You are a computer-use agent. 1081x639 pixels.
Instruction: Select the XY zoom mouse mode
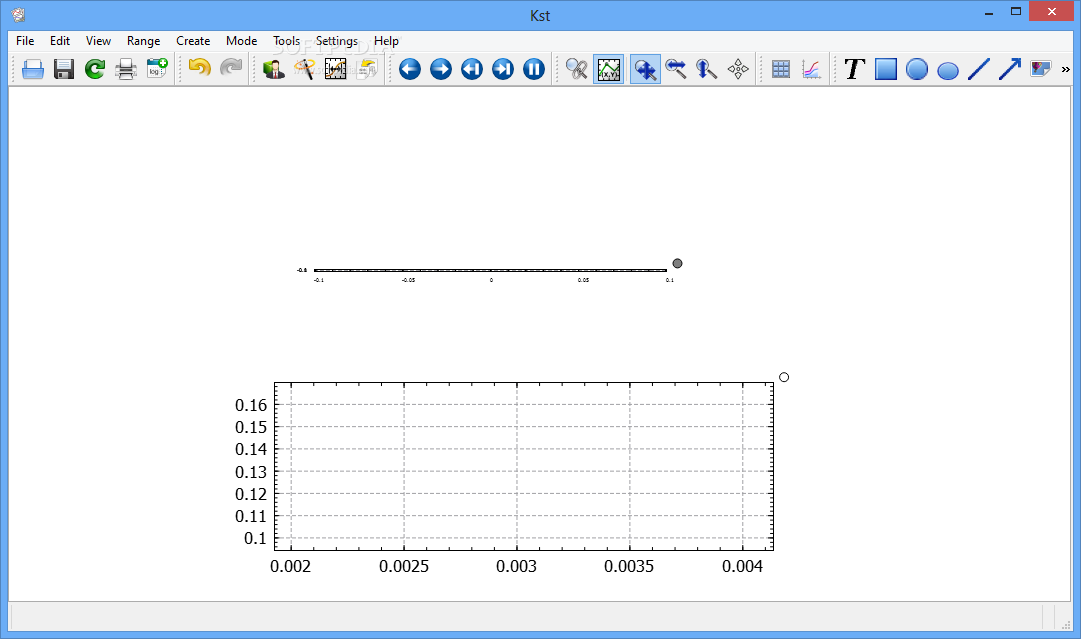pyautogui.click(x=645, y=69)
